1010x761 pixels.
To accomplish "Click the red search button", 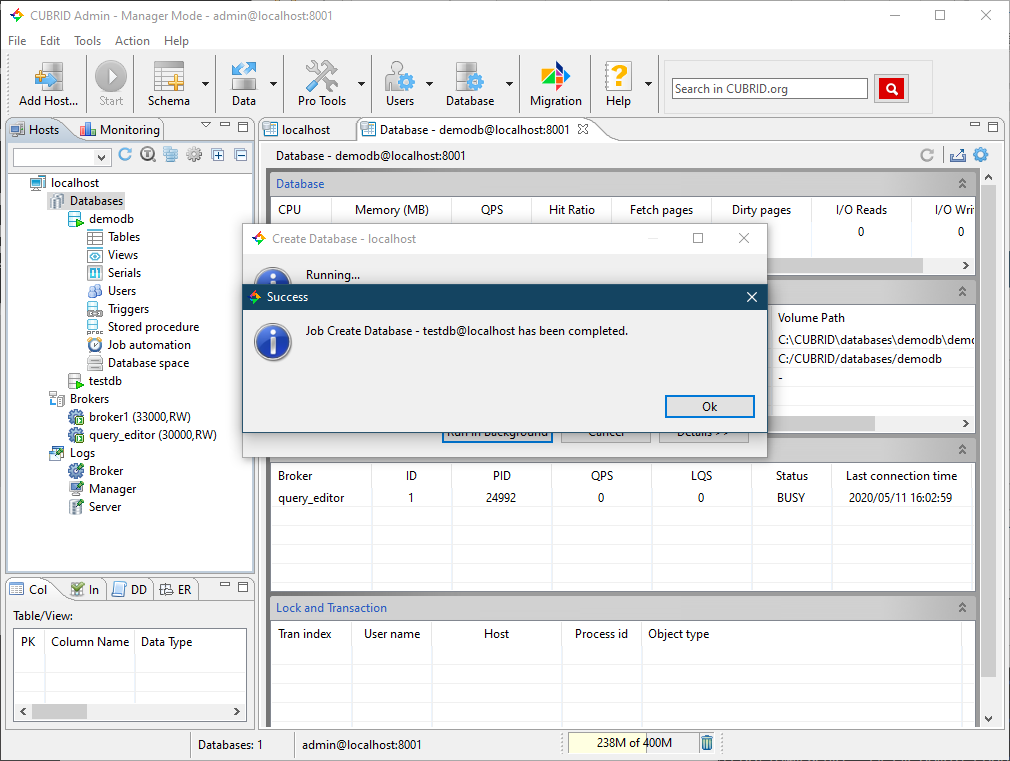I will [x=890, y=89].
